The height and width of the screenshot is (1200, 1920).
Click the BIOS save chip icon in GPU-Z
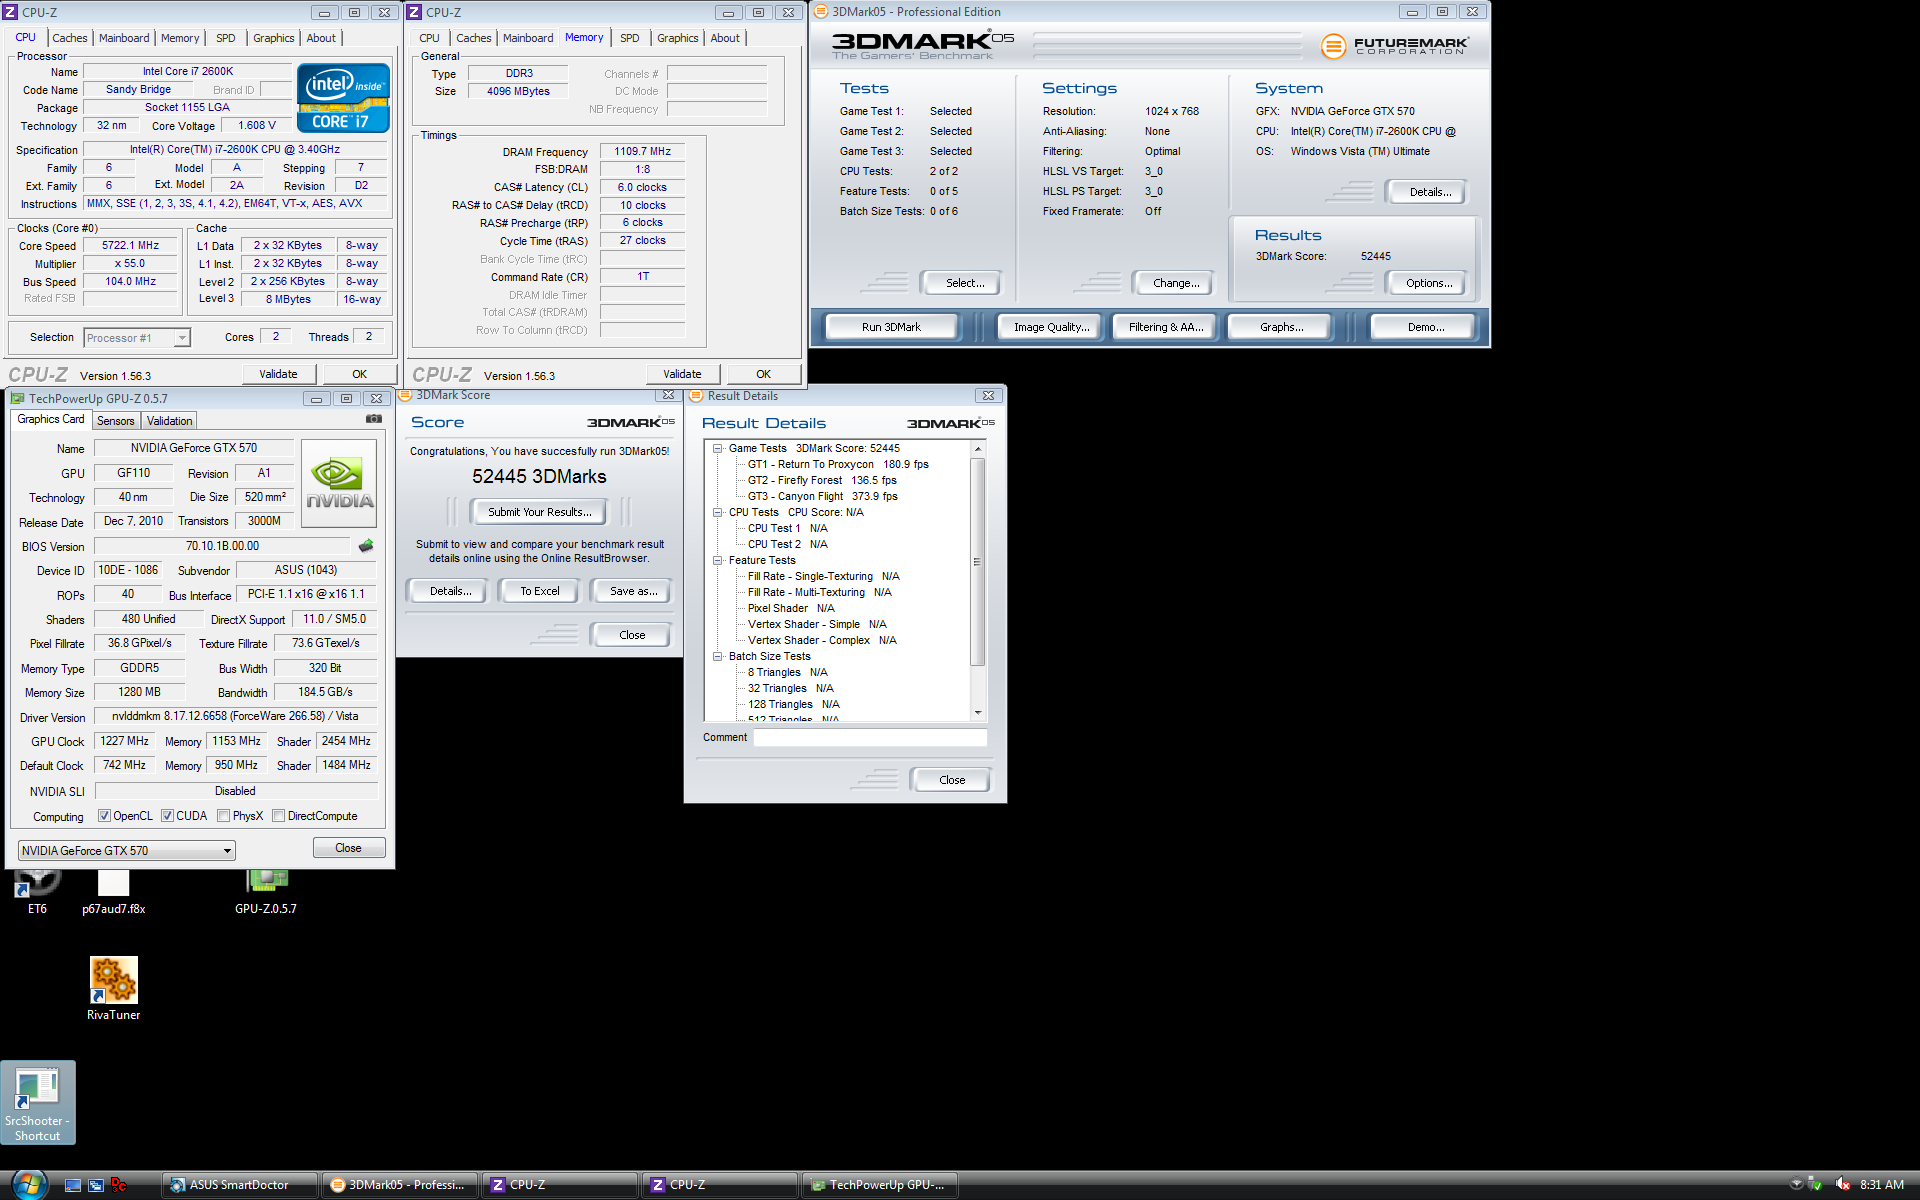(x=366, y=546)
